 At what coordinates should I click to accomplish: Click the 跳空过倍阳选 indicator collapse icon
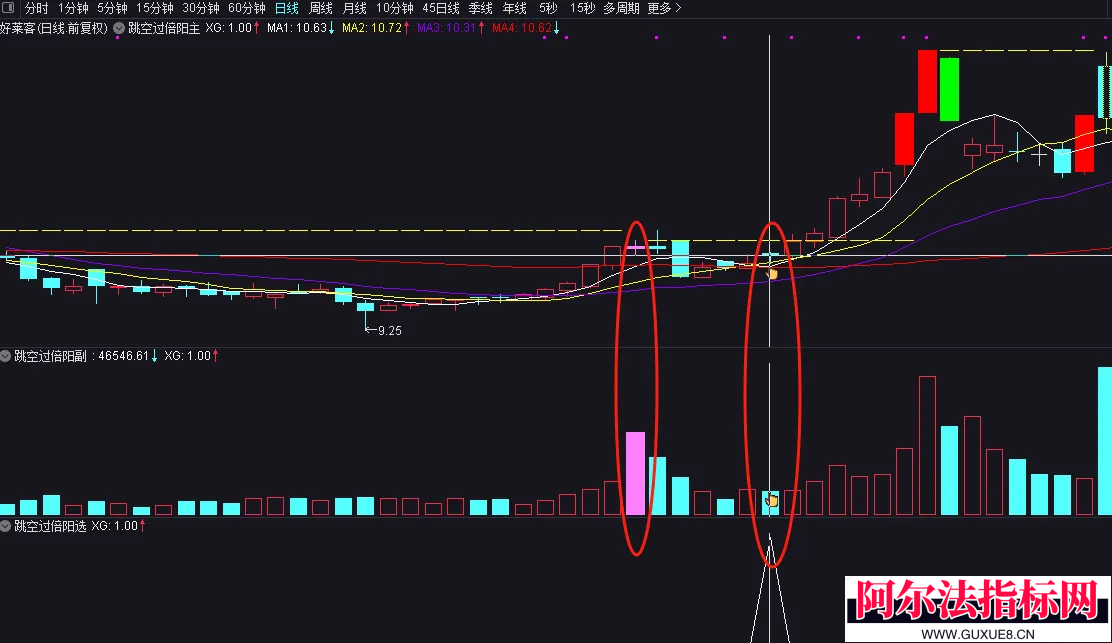pyautogui.click(x=6, y=526)
